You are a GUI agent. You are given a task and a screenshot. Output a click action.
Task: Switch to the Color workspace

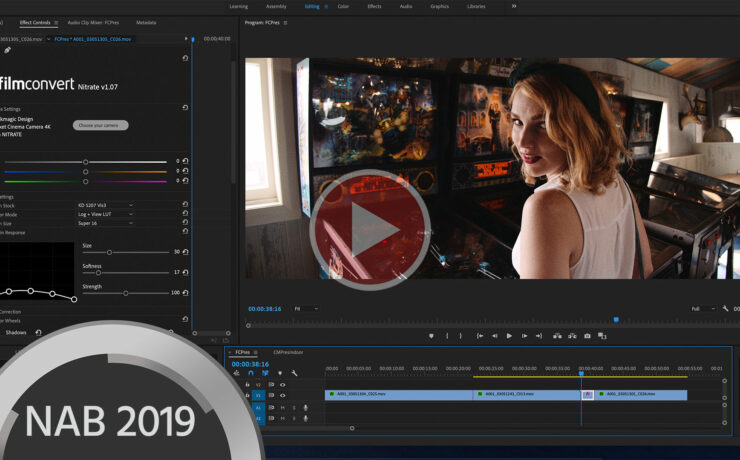pos(343,6)
